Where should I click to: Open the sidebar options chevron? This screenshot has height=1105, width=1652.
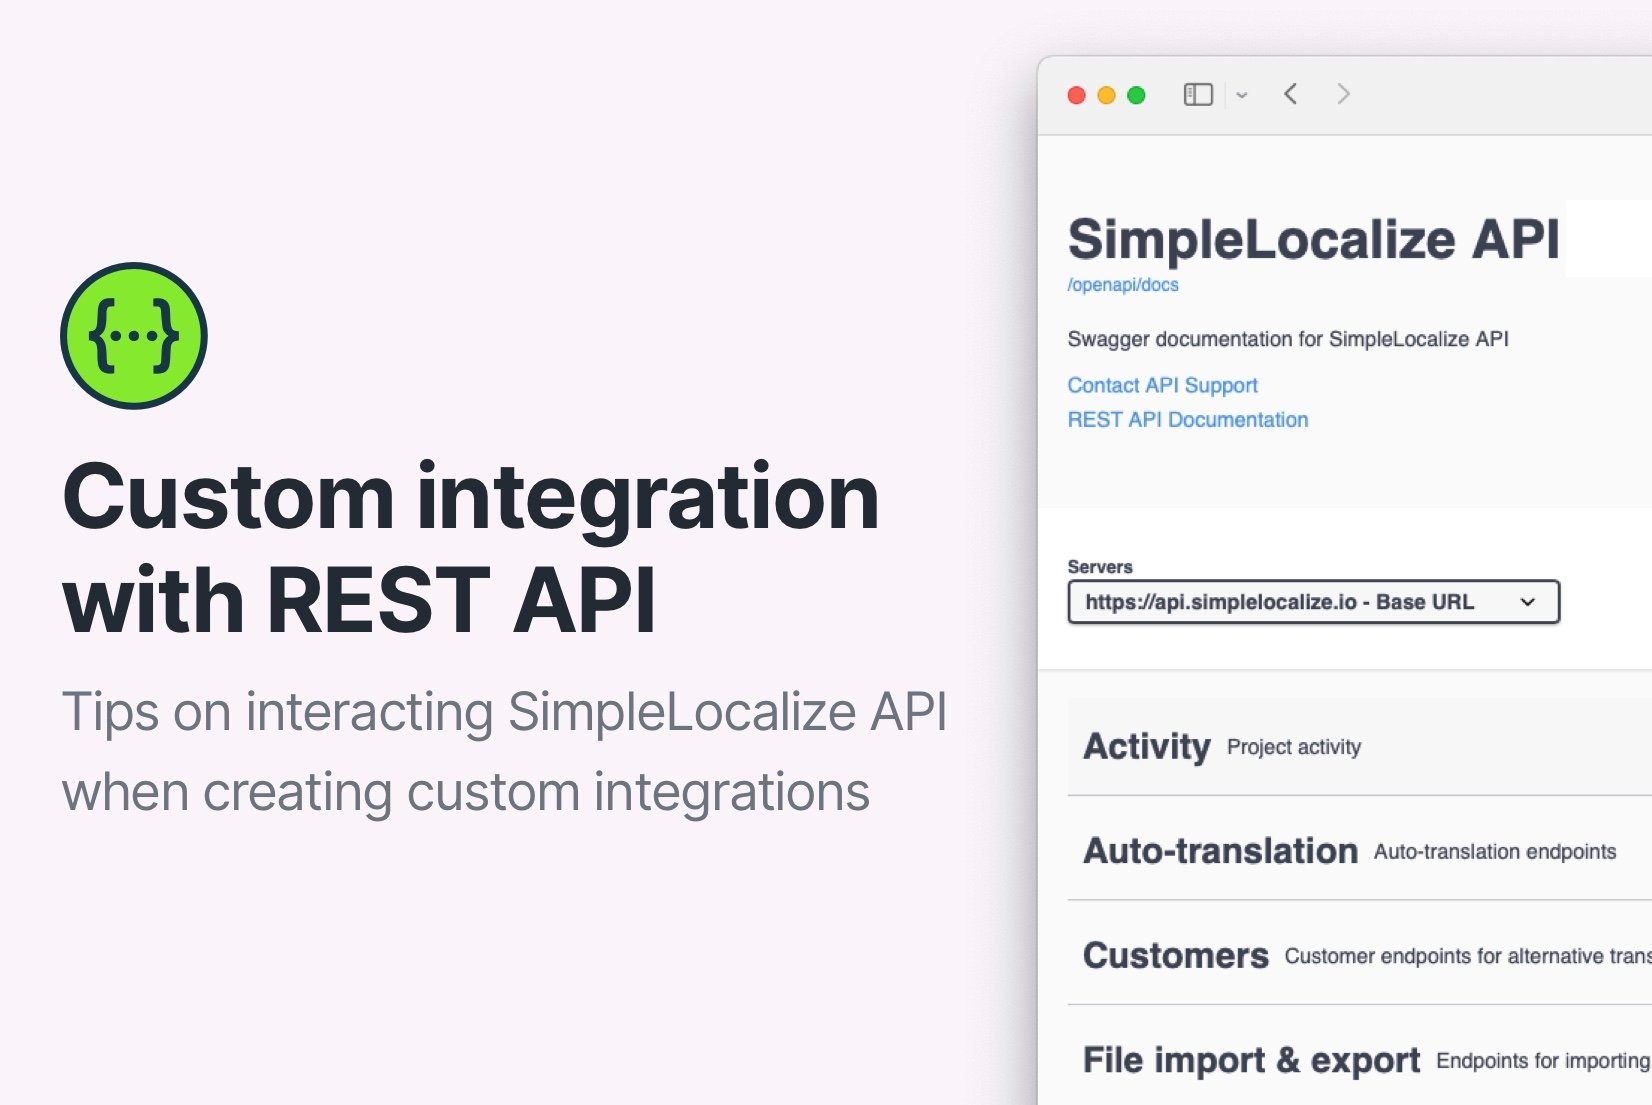click(1242, 95)
